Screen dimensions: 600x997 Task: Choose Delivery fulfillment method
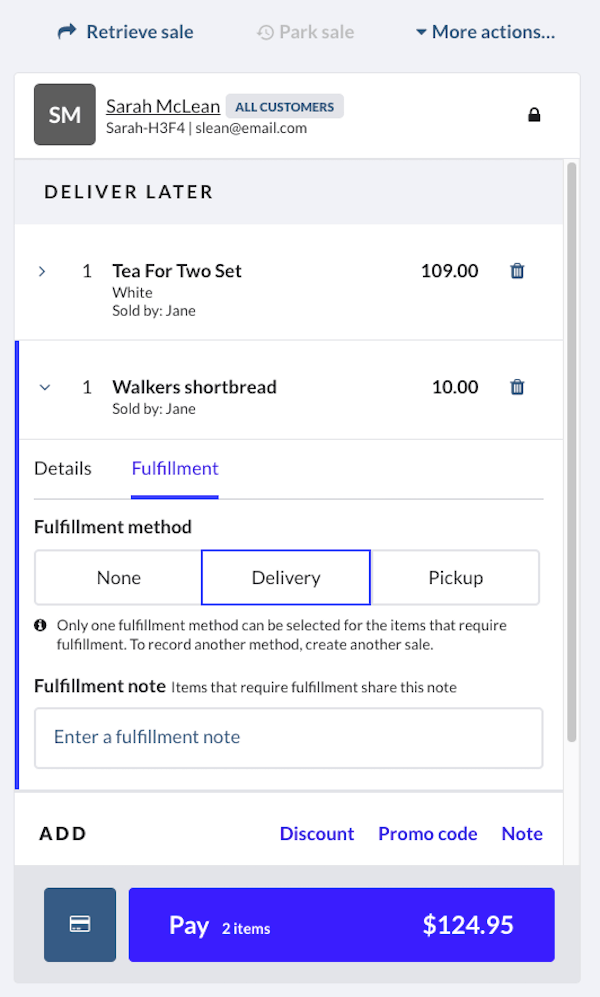pyautogui.click(x=286, y=578)
